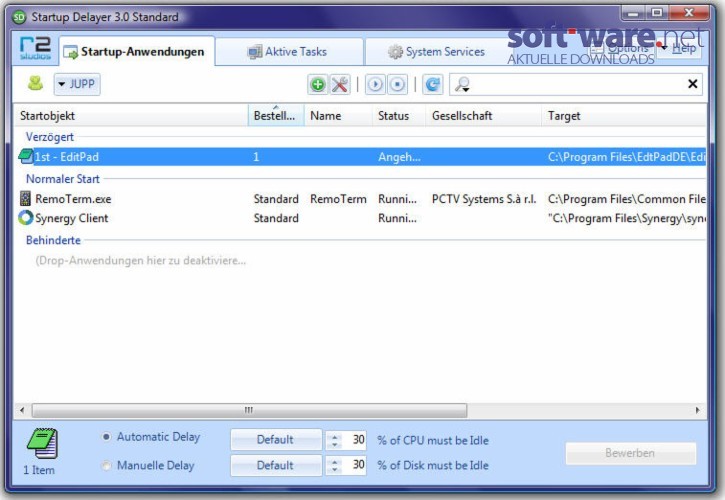Click the r2 studios logo

pyautogui.click(x=35, y=48)
